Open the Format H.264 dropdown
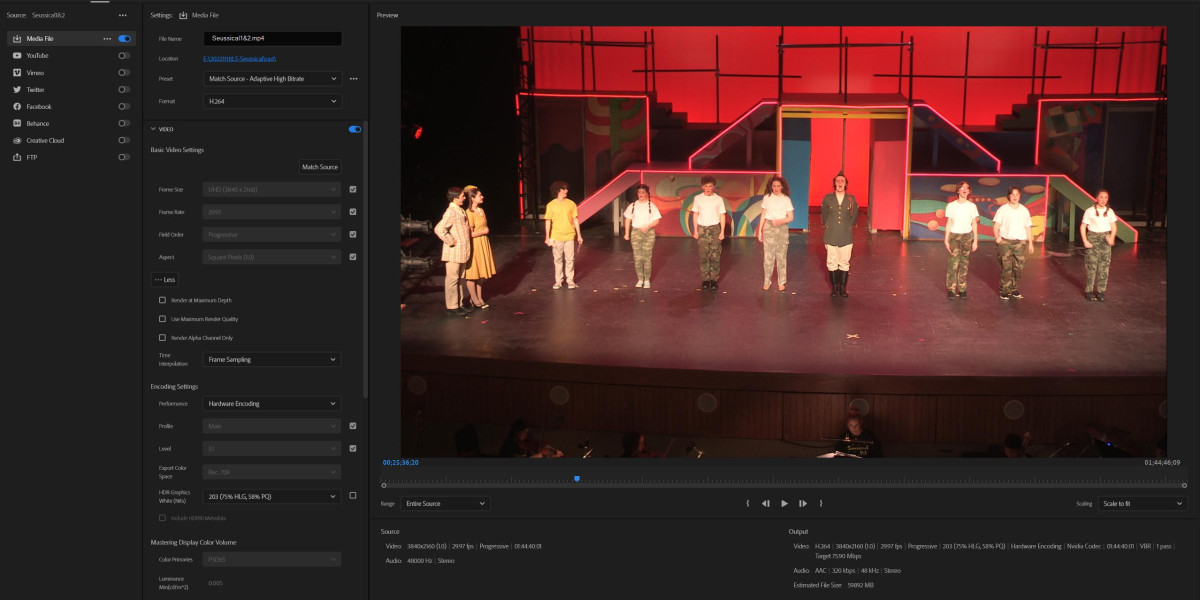Image resolution: width=1200 pixels, height=600 pixels. pos(272,101)
